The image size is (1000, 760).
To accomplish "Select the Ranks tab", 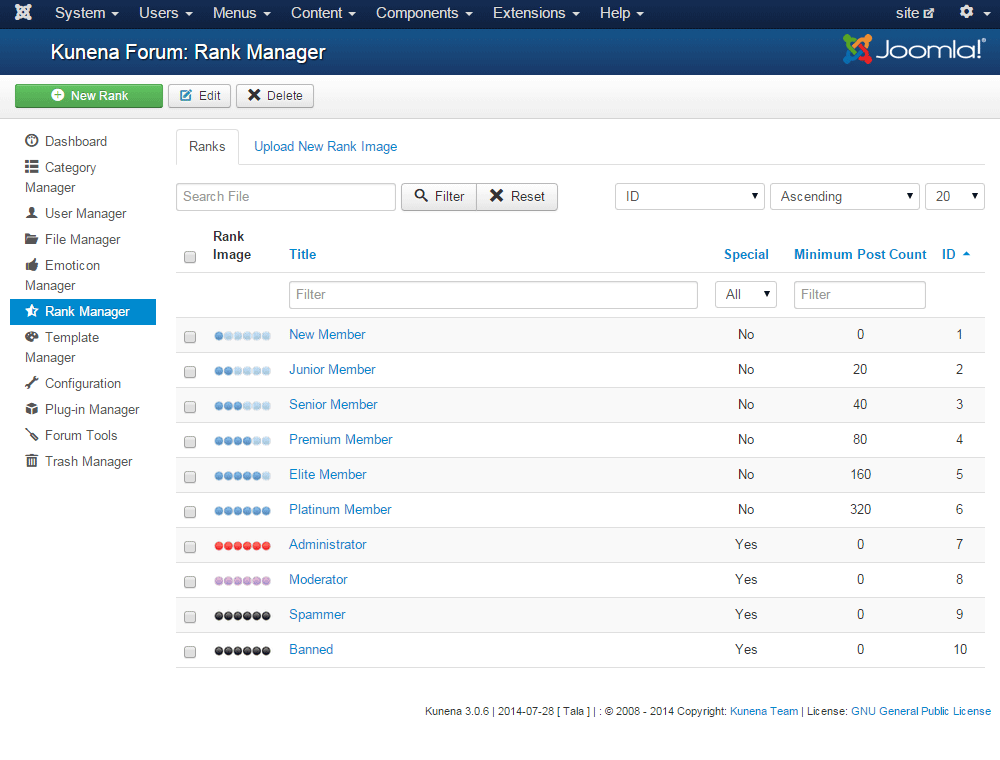I will coord(207,147).
